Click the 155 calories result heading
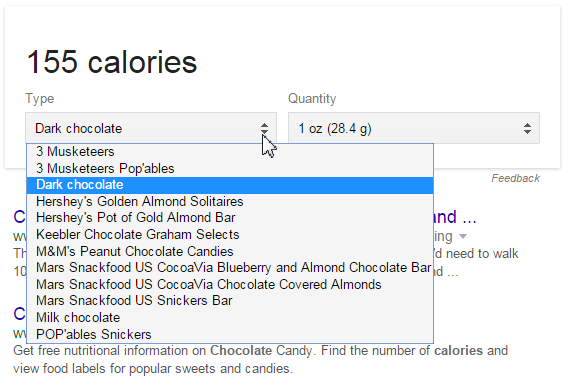The image size is (569, 378). click(112, 62)
